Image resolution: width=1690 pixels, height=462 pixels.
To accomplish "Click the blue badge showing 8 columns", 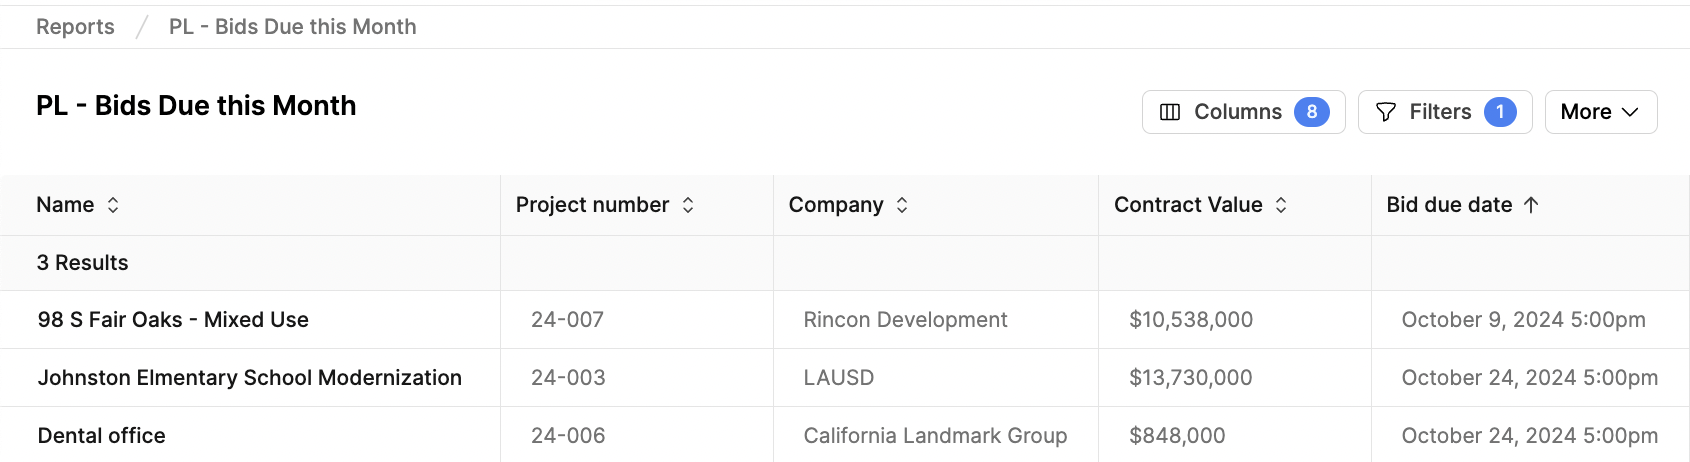I will coord(1312,112).
